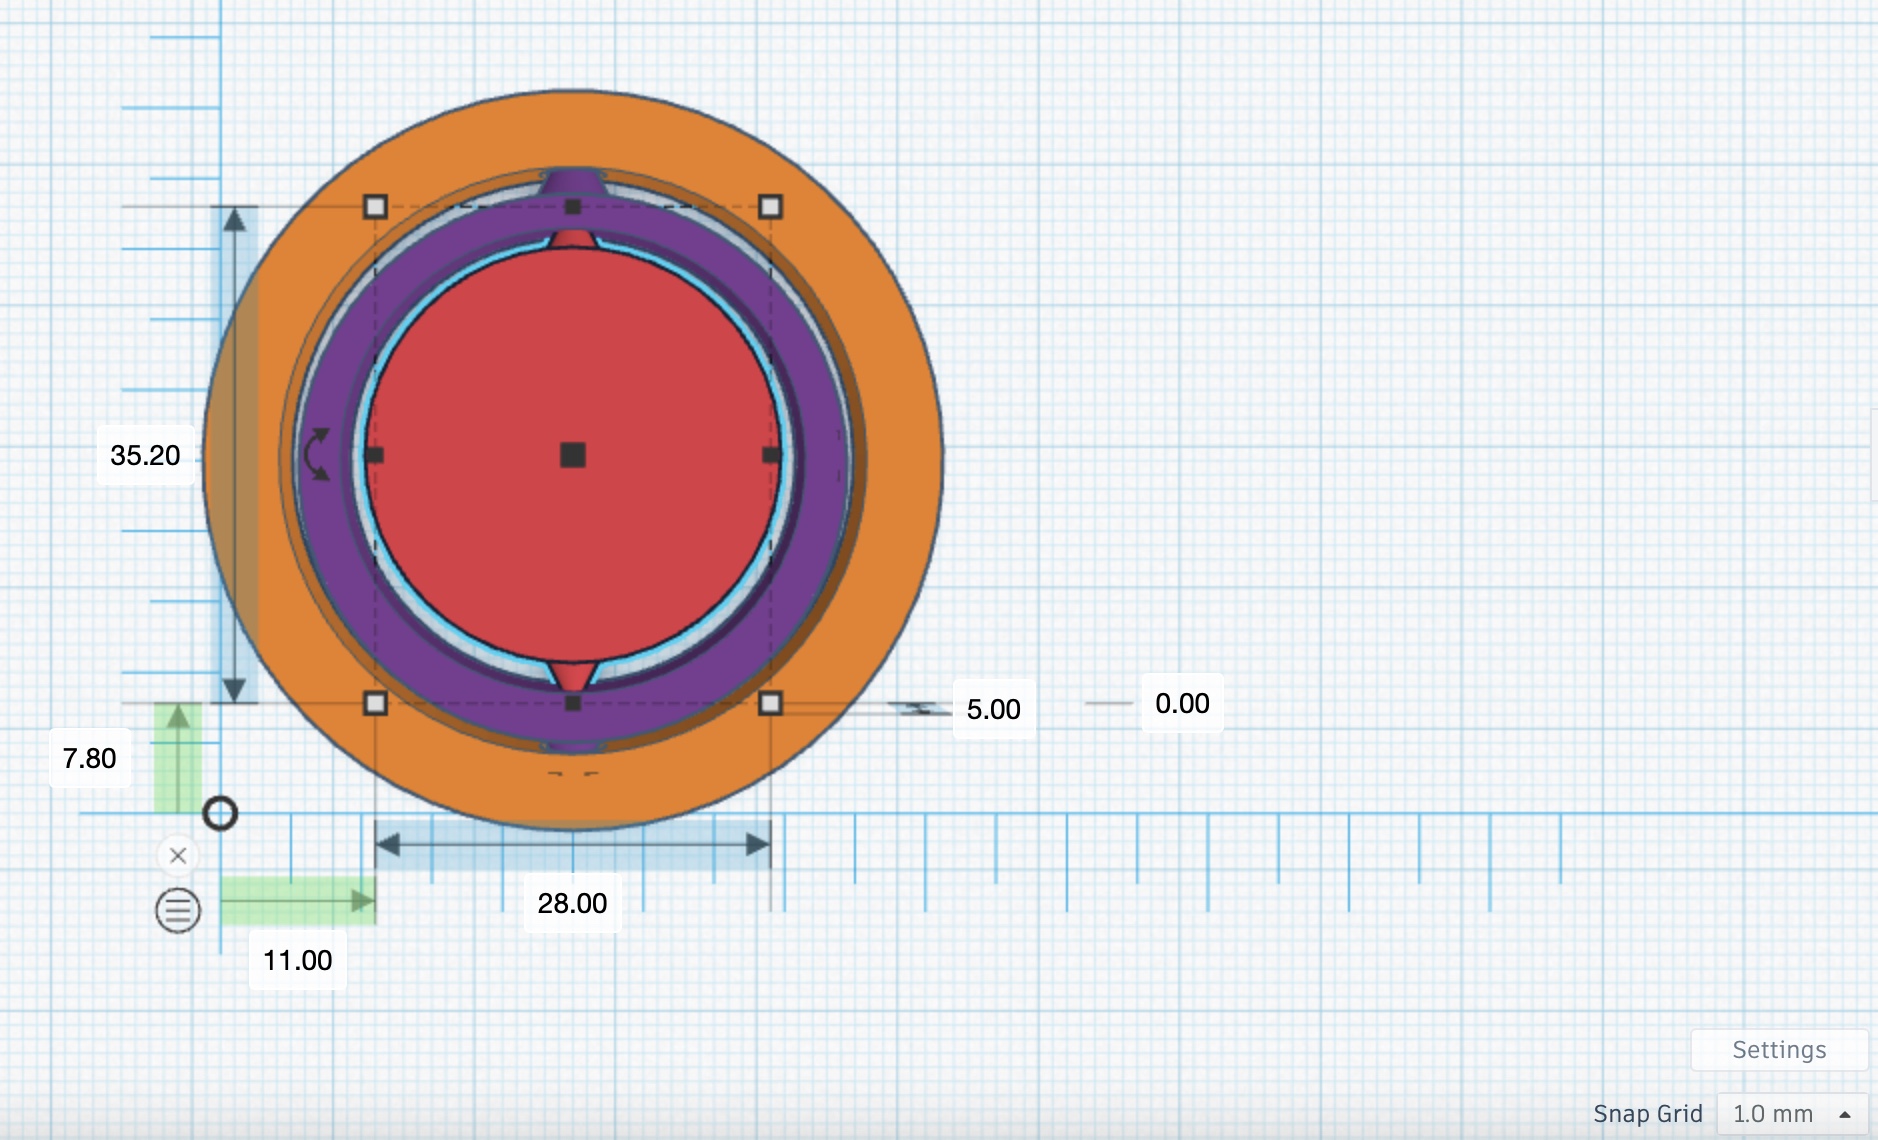Open the Snap Grid 1.0 mm dropdown
This screenshot has height=1140, width=1878.
[1790, 1114]
